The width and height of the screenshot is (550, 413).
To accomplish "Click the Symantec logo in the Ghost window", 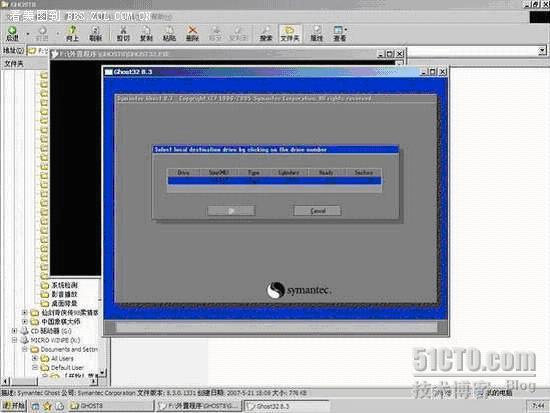I will pos(299,290).
